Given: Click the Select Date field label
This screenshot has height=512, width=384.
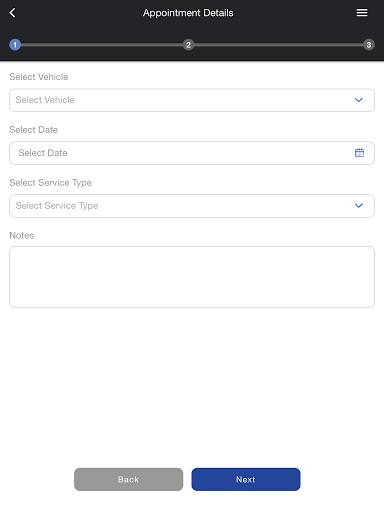Looking at the screenshot, I should (x=34, y=130).
